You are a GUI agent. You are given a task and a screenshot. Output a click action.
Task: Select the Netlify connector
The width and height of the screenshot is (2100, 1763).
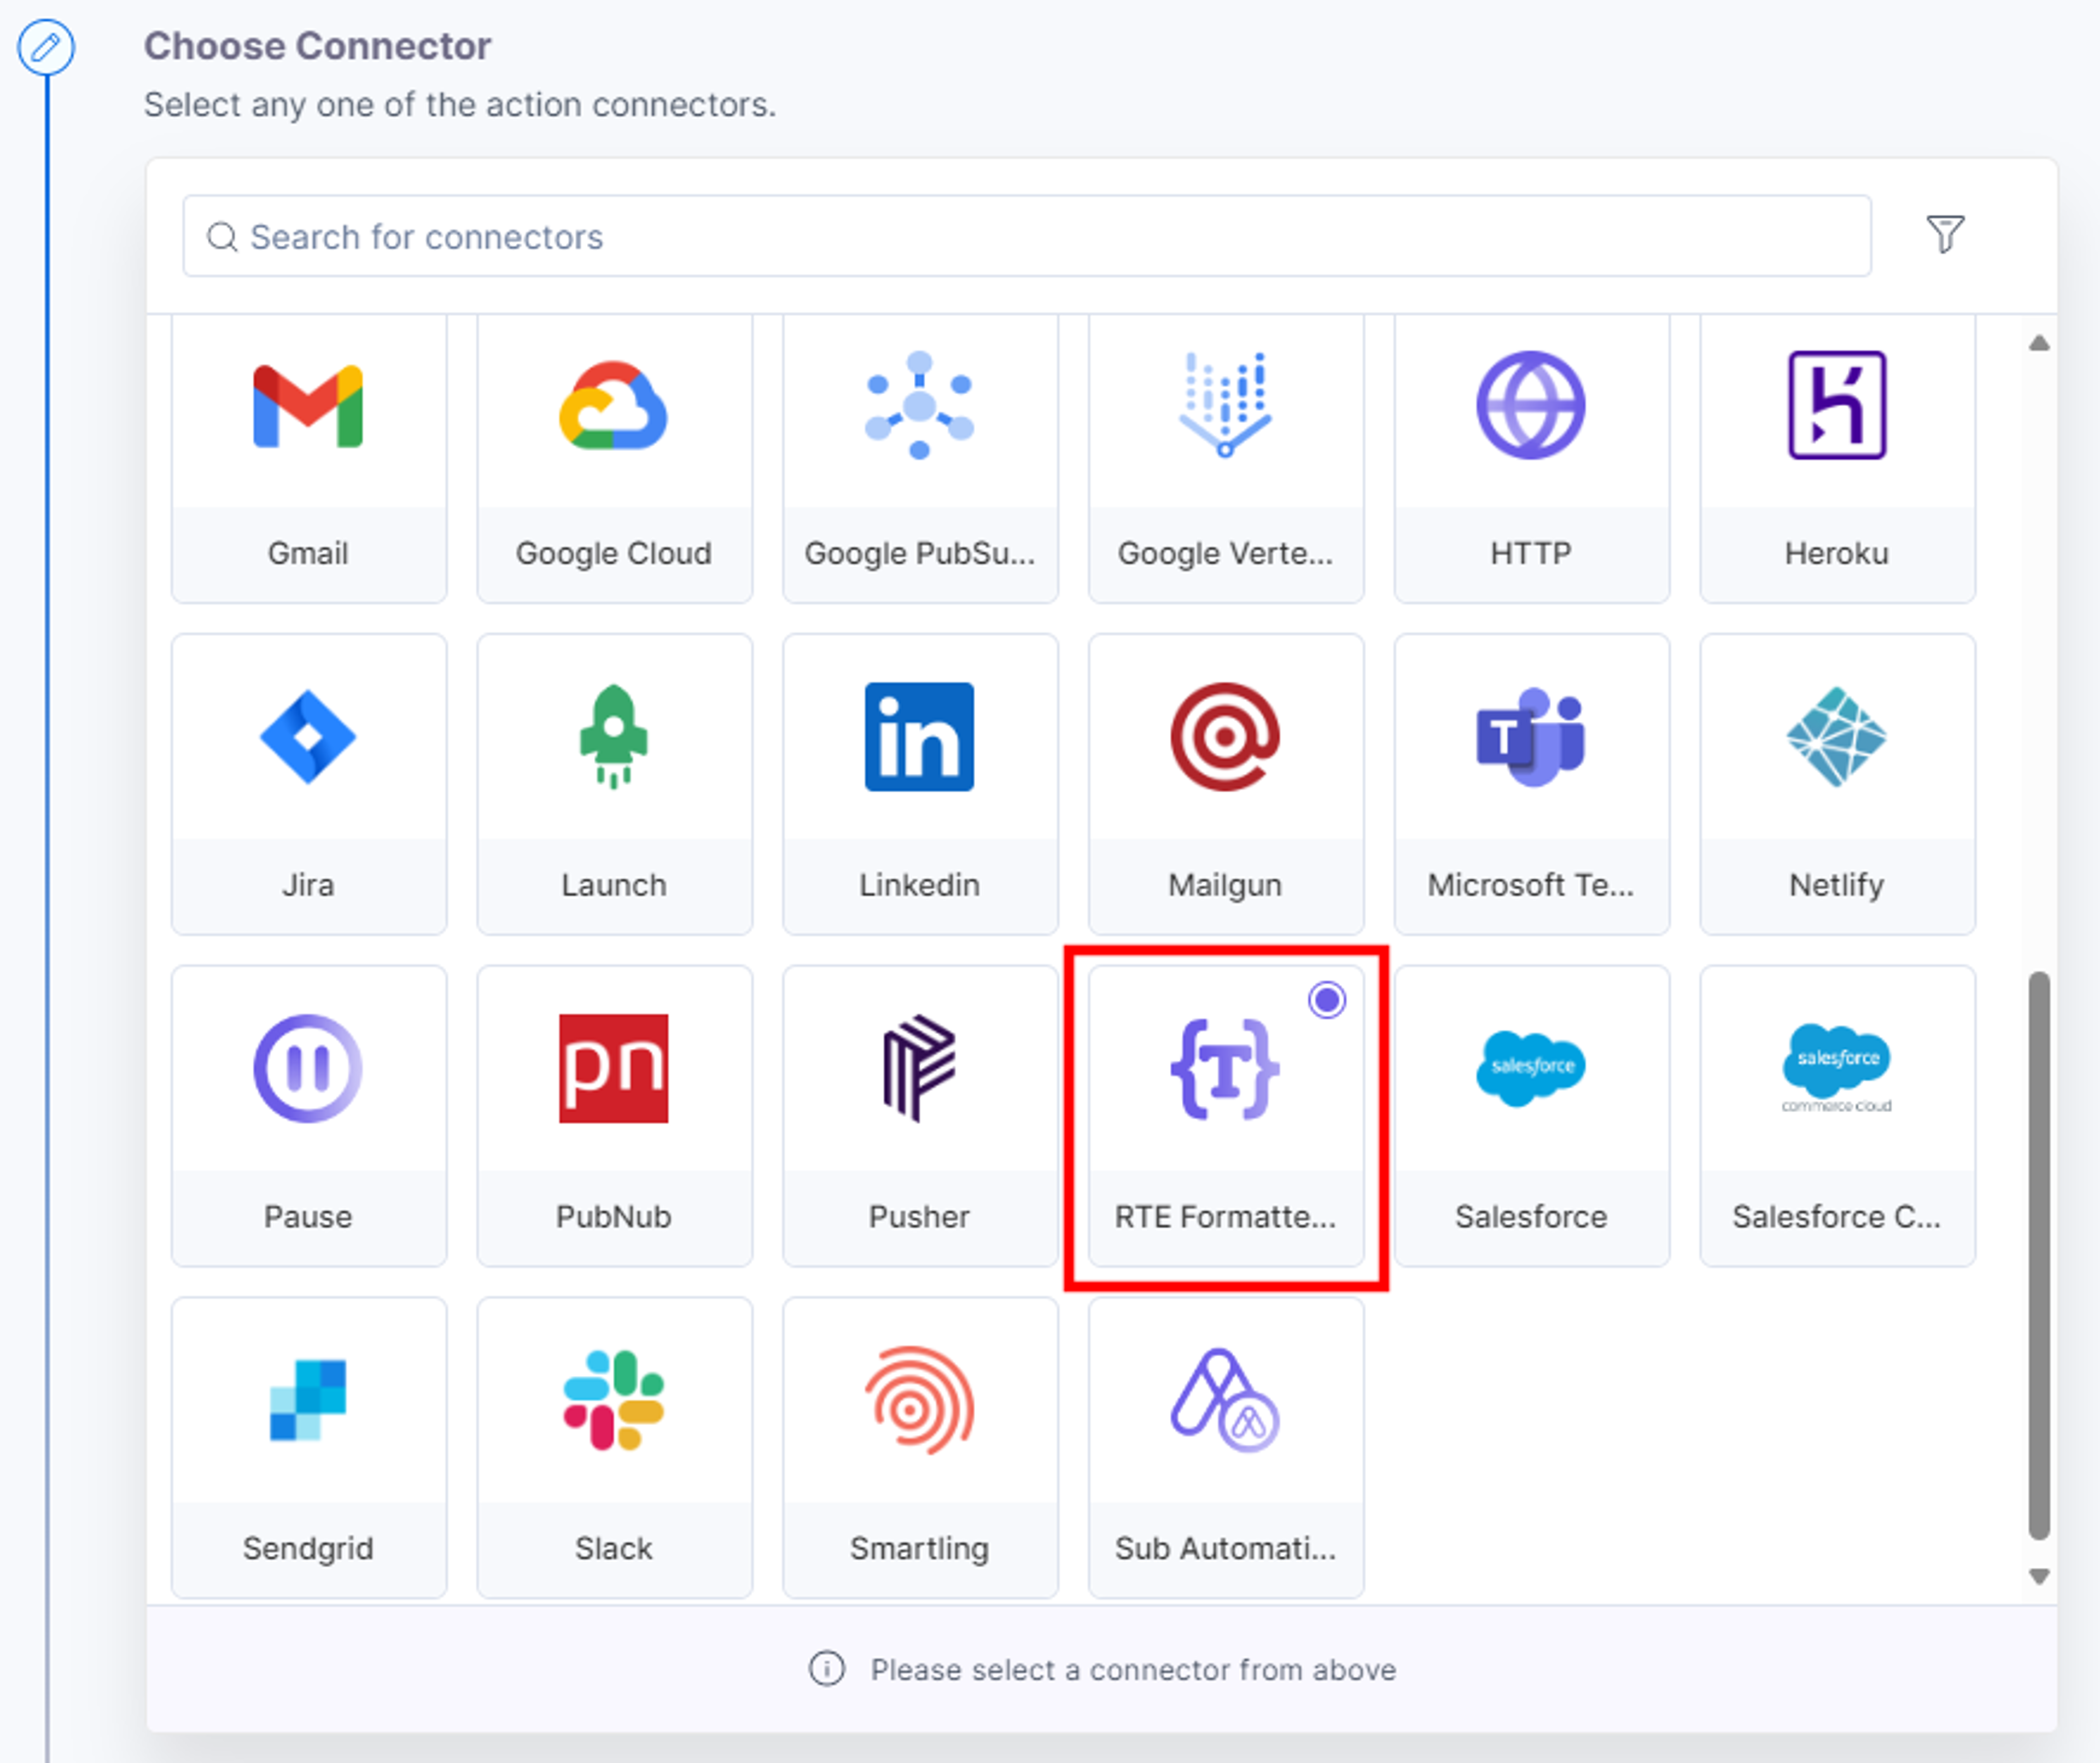pyautogui.click(x=1838, y=784)
